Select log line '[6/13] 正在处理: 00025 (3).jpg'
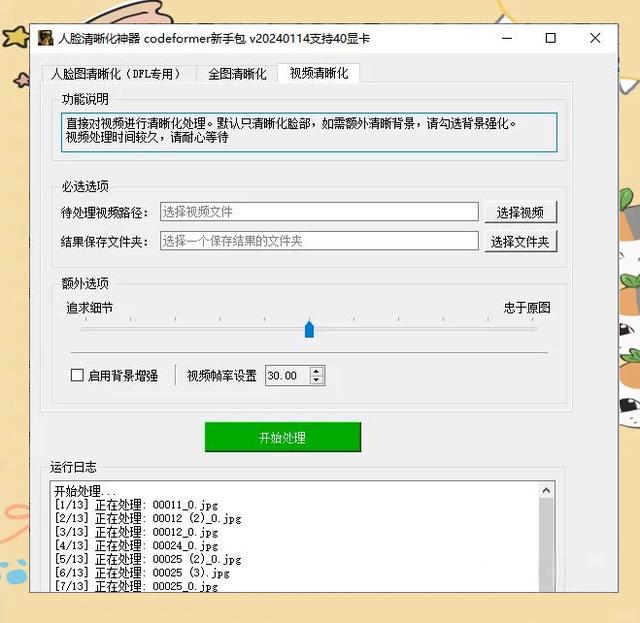The height and width of the screenshot is (623, 640). [142, 573]
